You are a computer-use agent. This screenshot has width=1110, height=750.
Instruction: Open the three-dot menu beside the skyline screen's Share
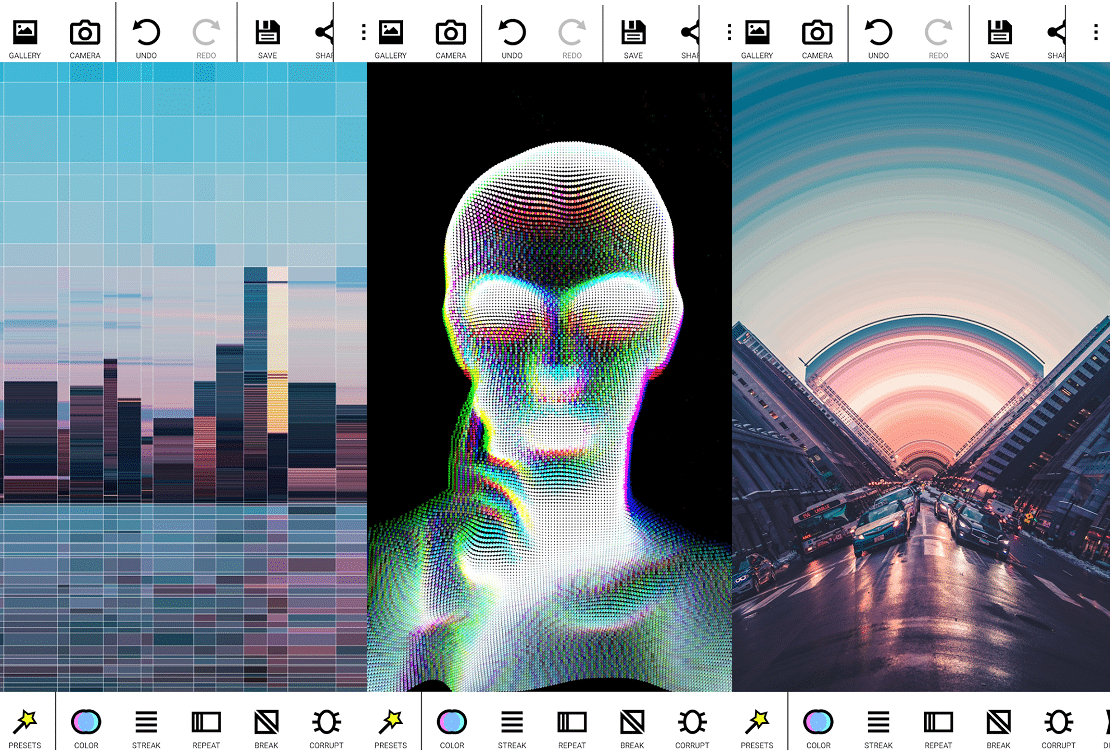363,32
